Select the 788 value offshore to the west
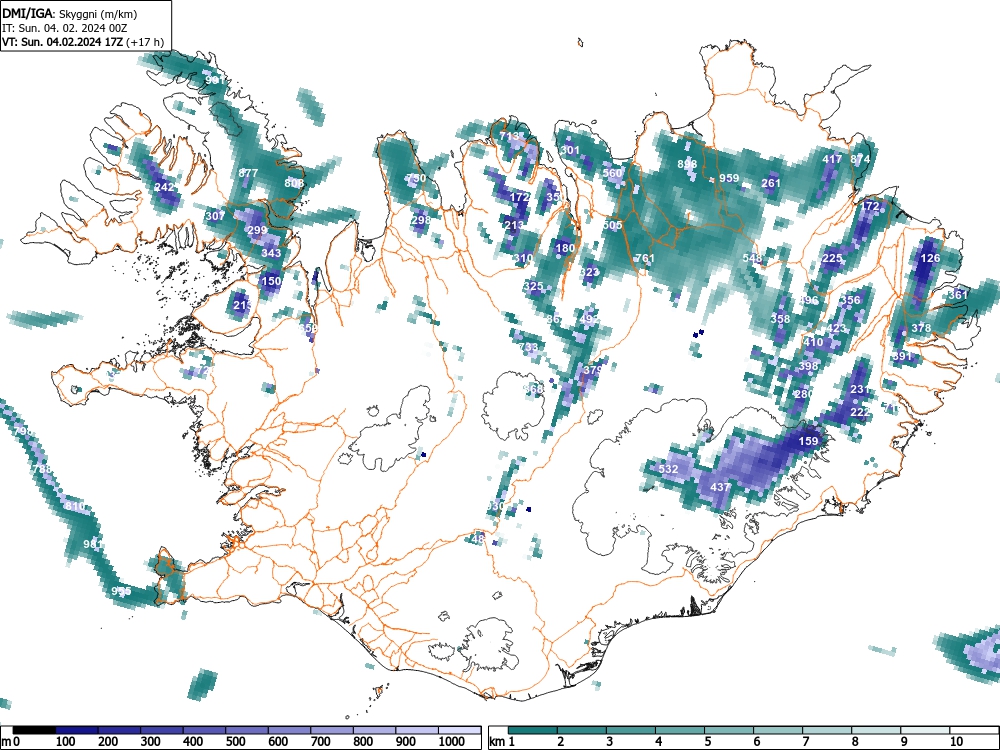 click(x=41, y=469)
